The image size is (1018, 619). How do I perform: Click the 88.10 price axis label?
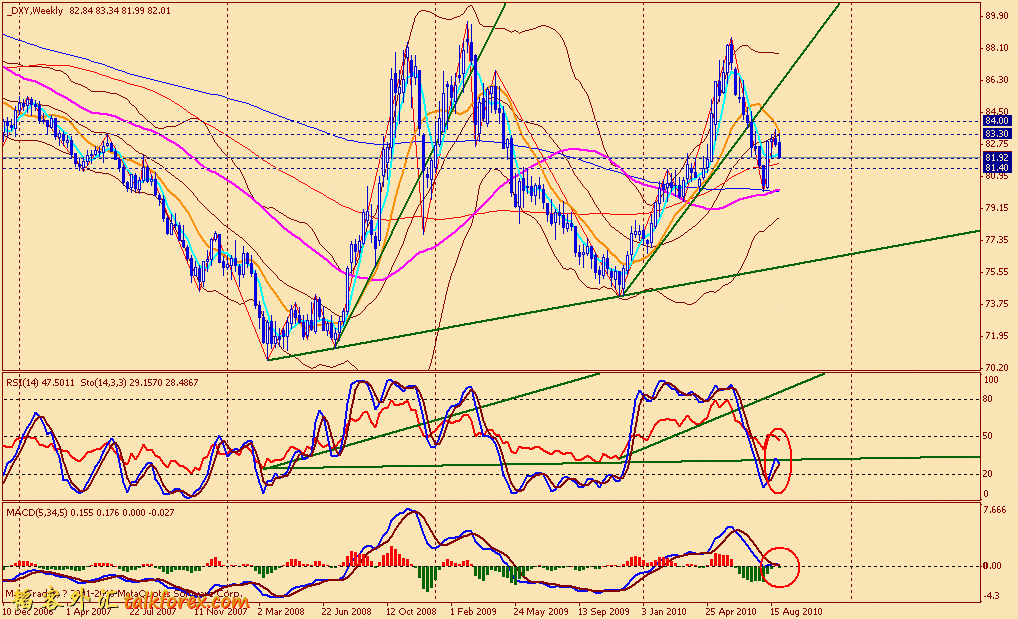point(997,48)
